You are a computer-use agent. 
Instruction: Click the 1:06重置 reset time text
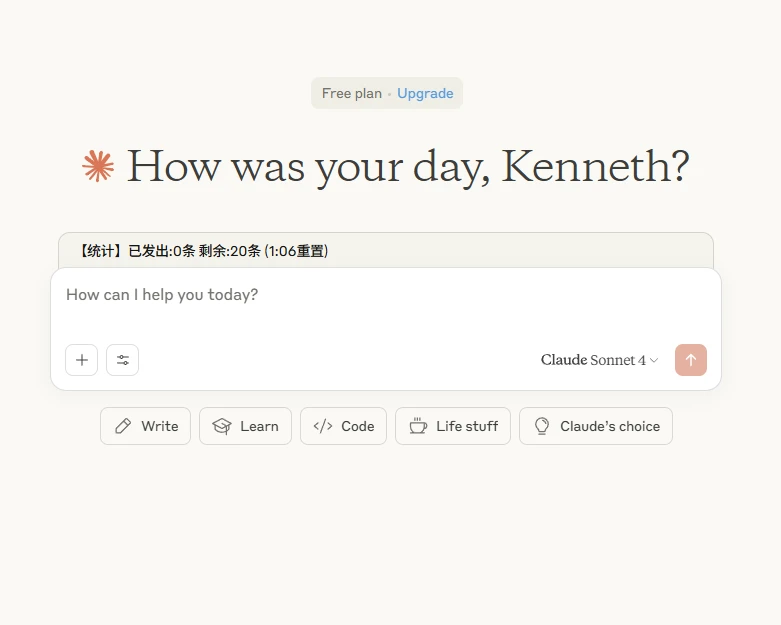pos(296,251)
